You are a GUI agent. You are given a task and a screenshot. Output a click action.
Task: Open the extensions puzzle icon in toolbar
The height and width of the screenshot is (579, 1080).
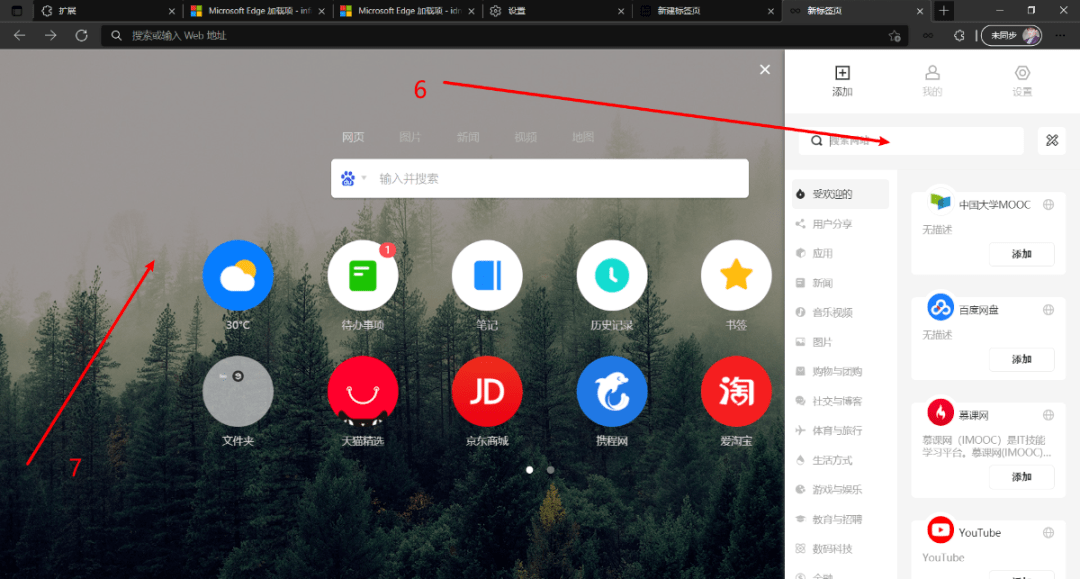click(959, 35)
